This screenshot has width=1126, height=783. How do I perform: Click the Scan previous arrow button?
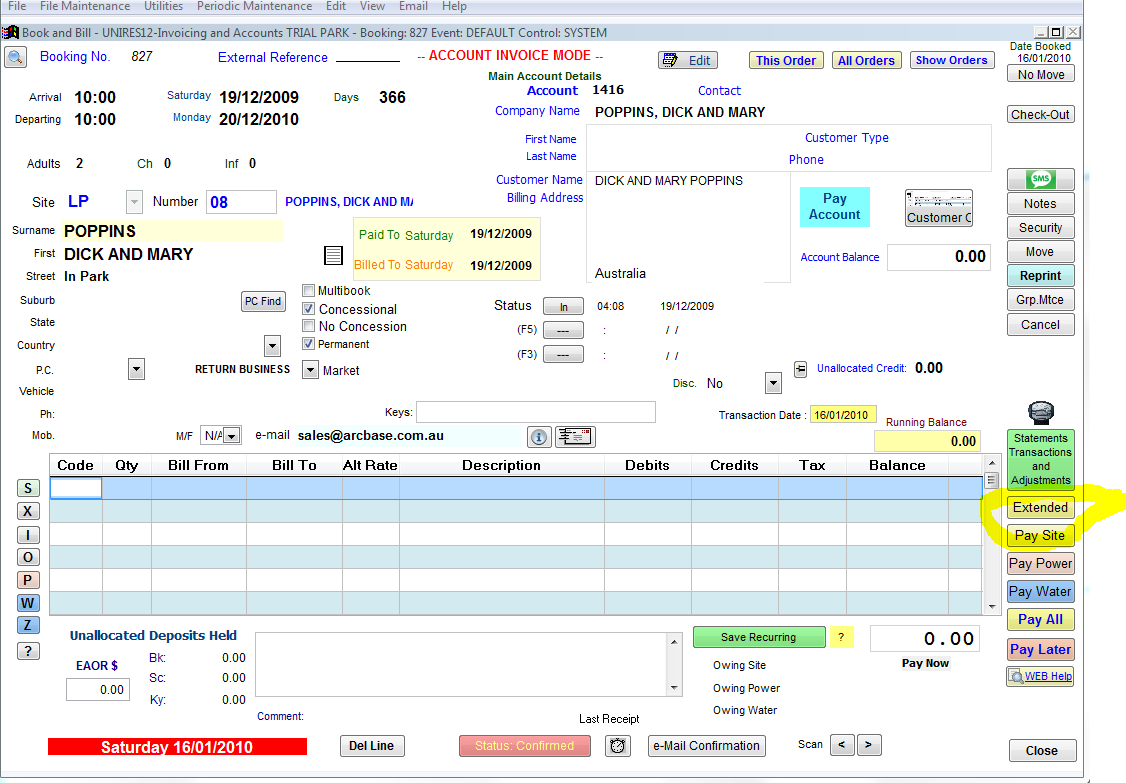(842, 745)
